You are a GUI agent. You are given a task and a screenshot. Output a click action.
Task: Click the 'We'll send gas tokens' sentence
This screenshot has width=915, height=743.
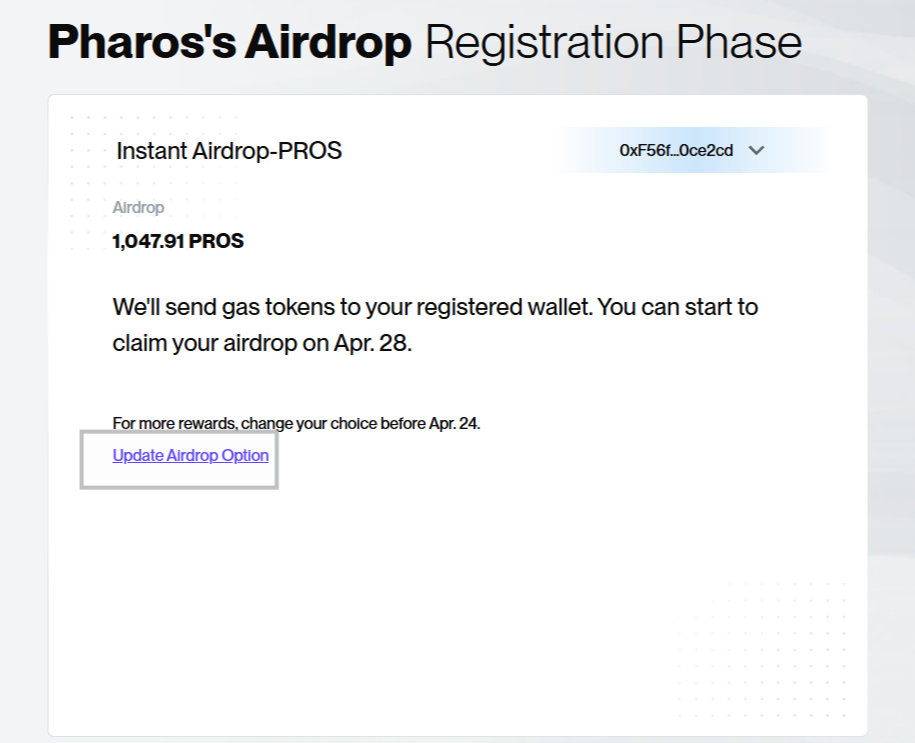[435, 306]
